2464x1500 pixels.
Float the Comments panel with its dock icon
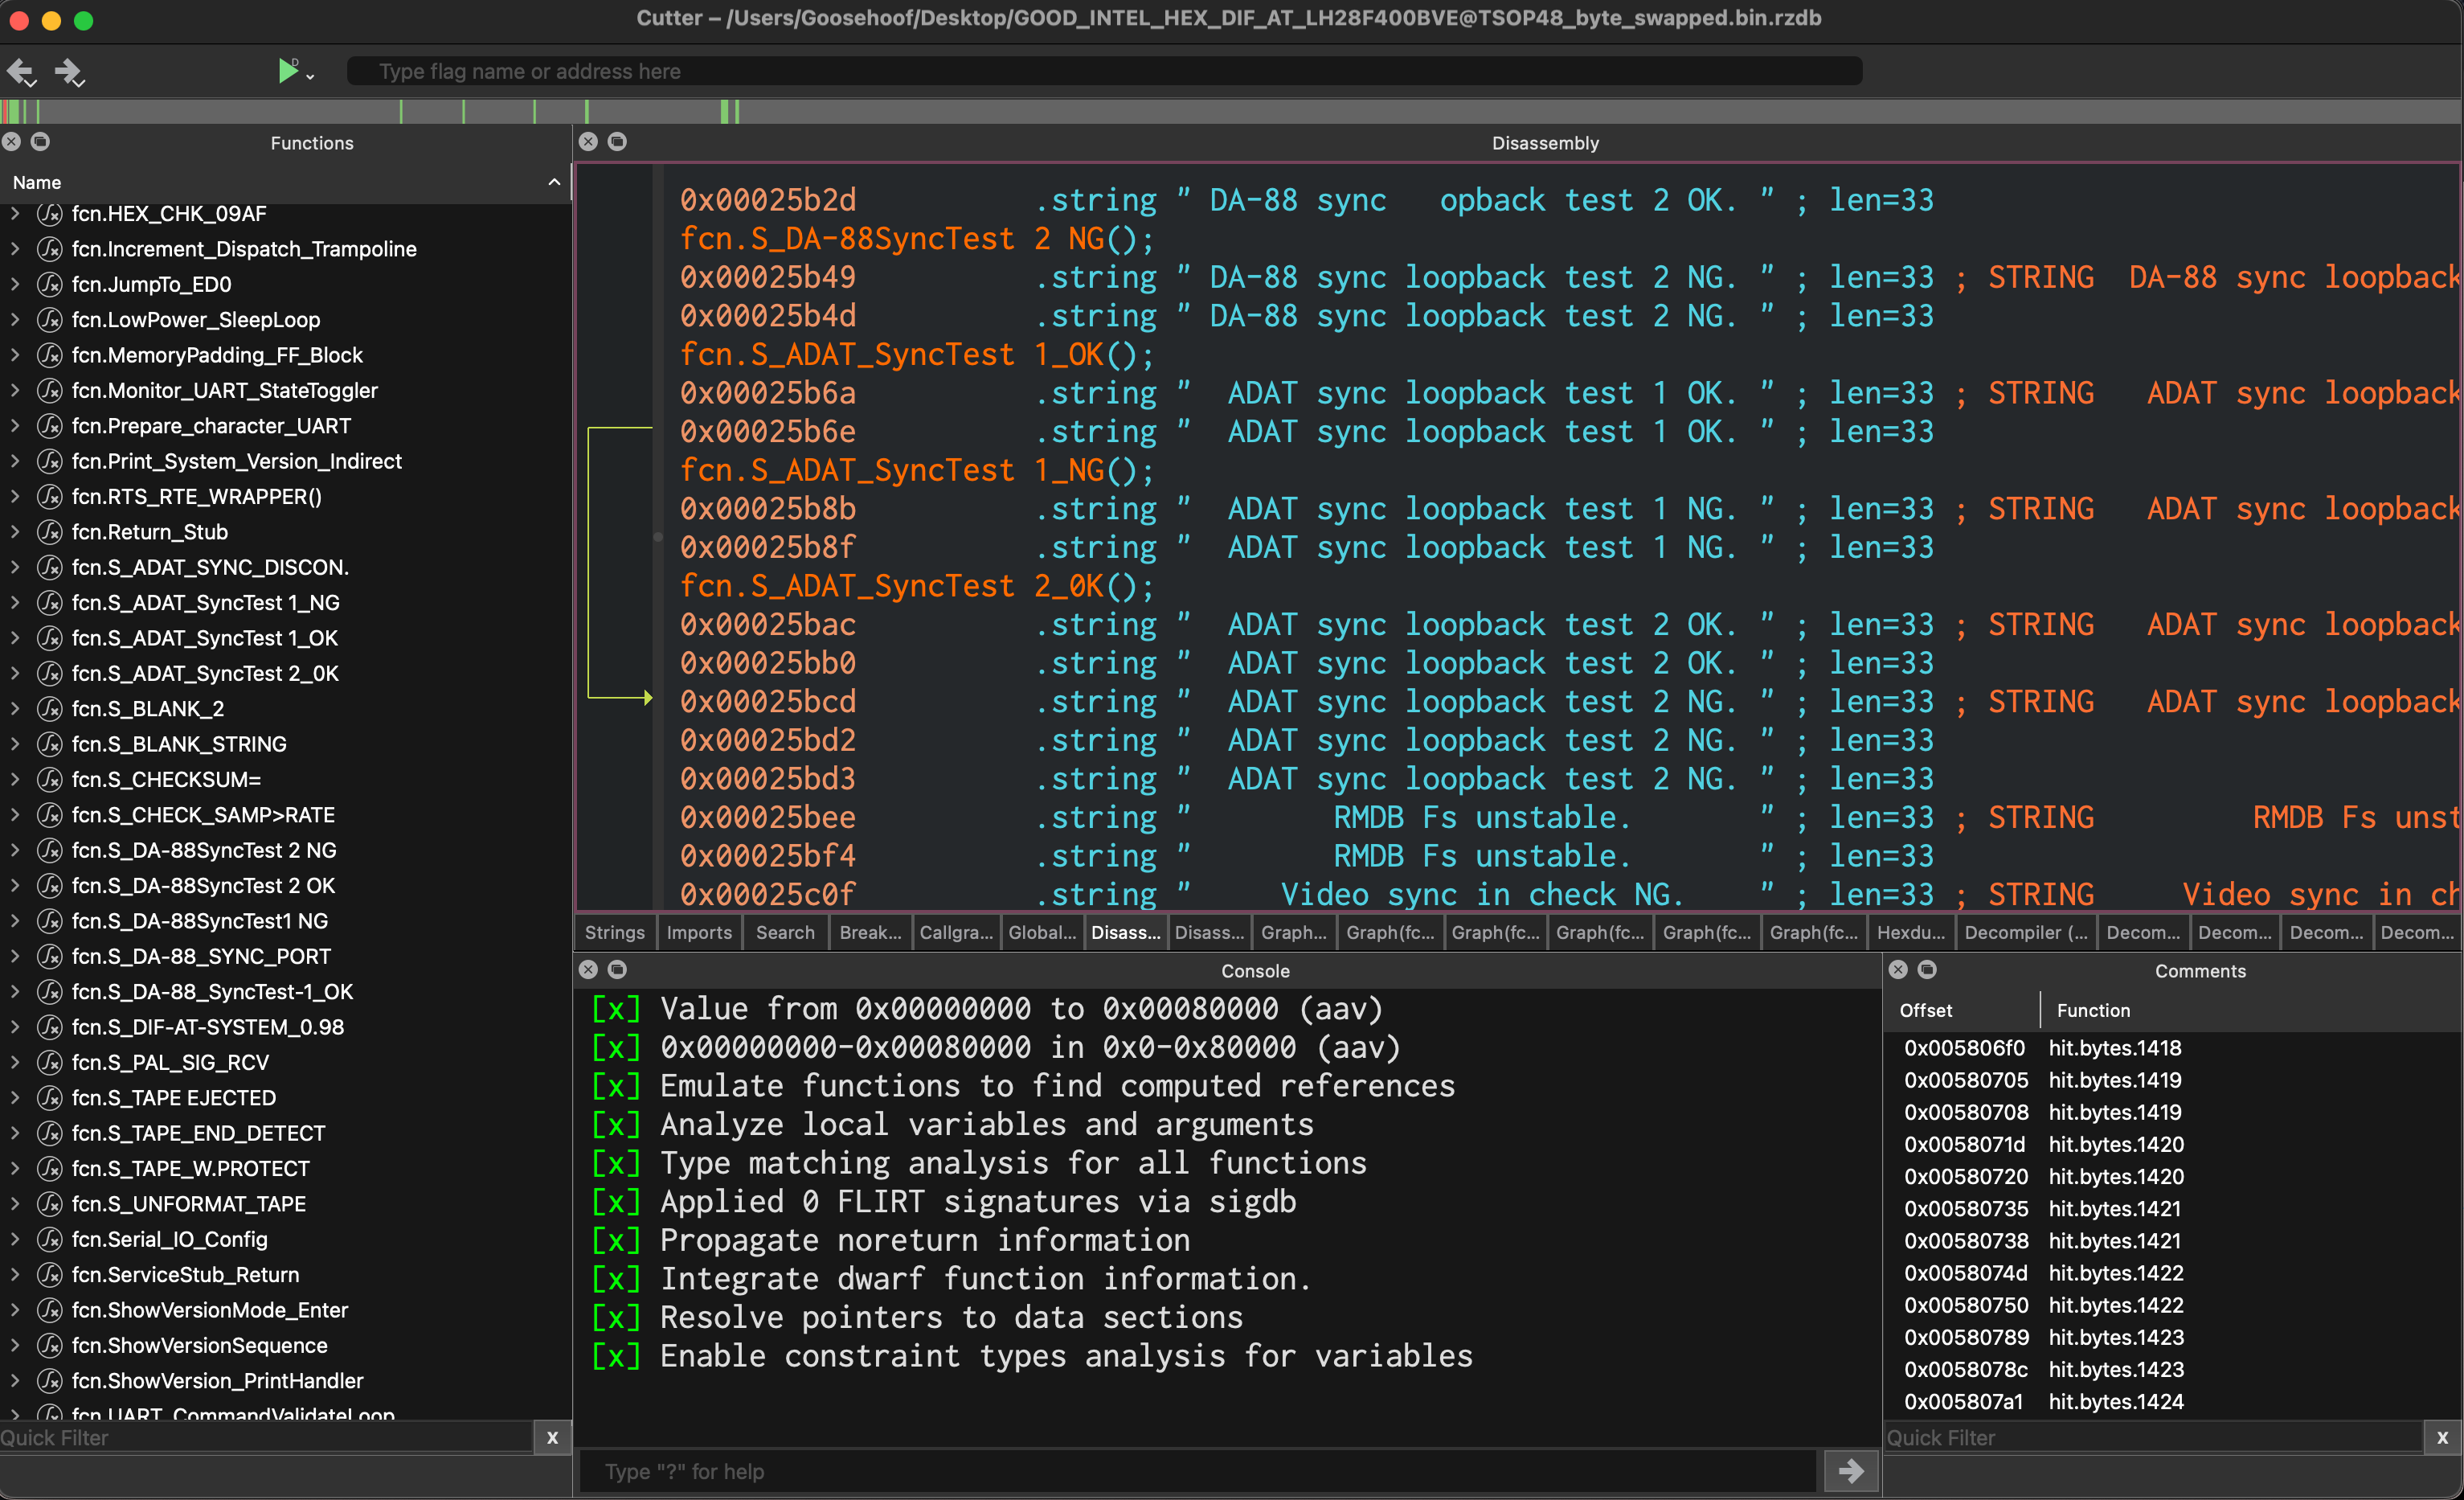tap(1927, 969)
